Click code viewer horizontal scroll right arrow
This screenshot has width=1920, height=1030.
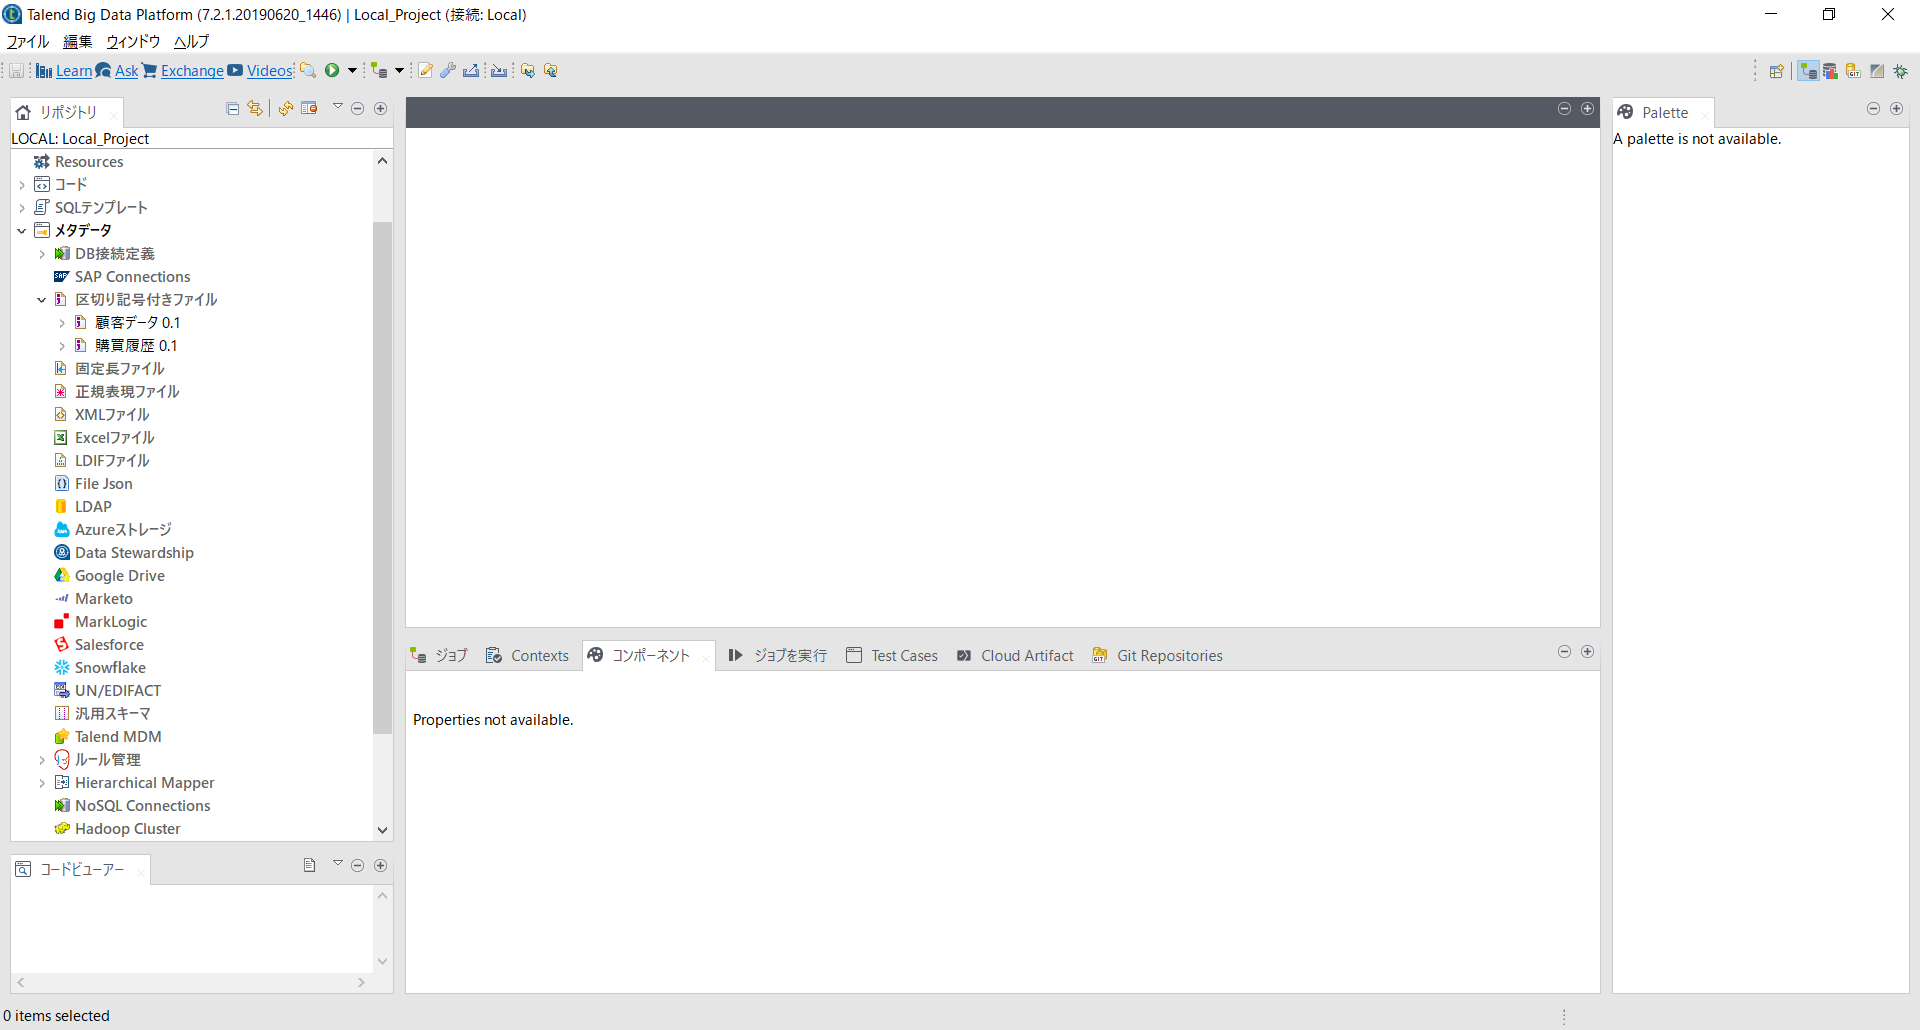[x=362, y=983]
